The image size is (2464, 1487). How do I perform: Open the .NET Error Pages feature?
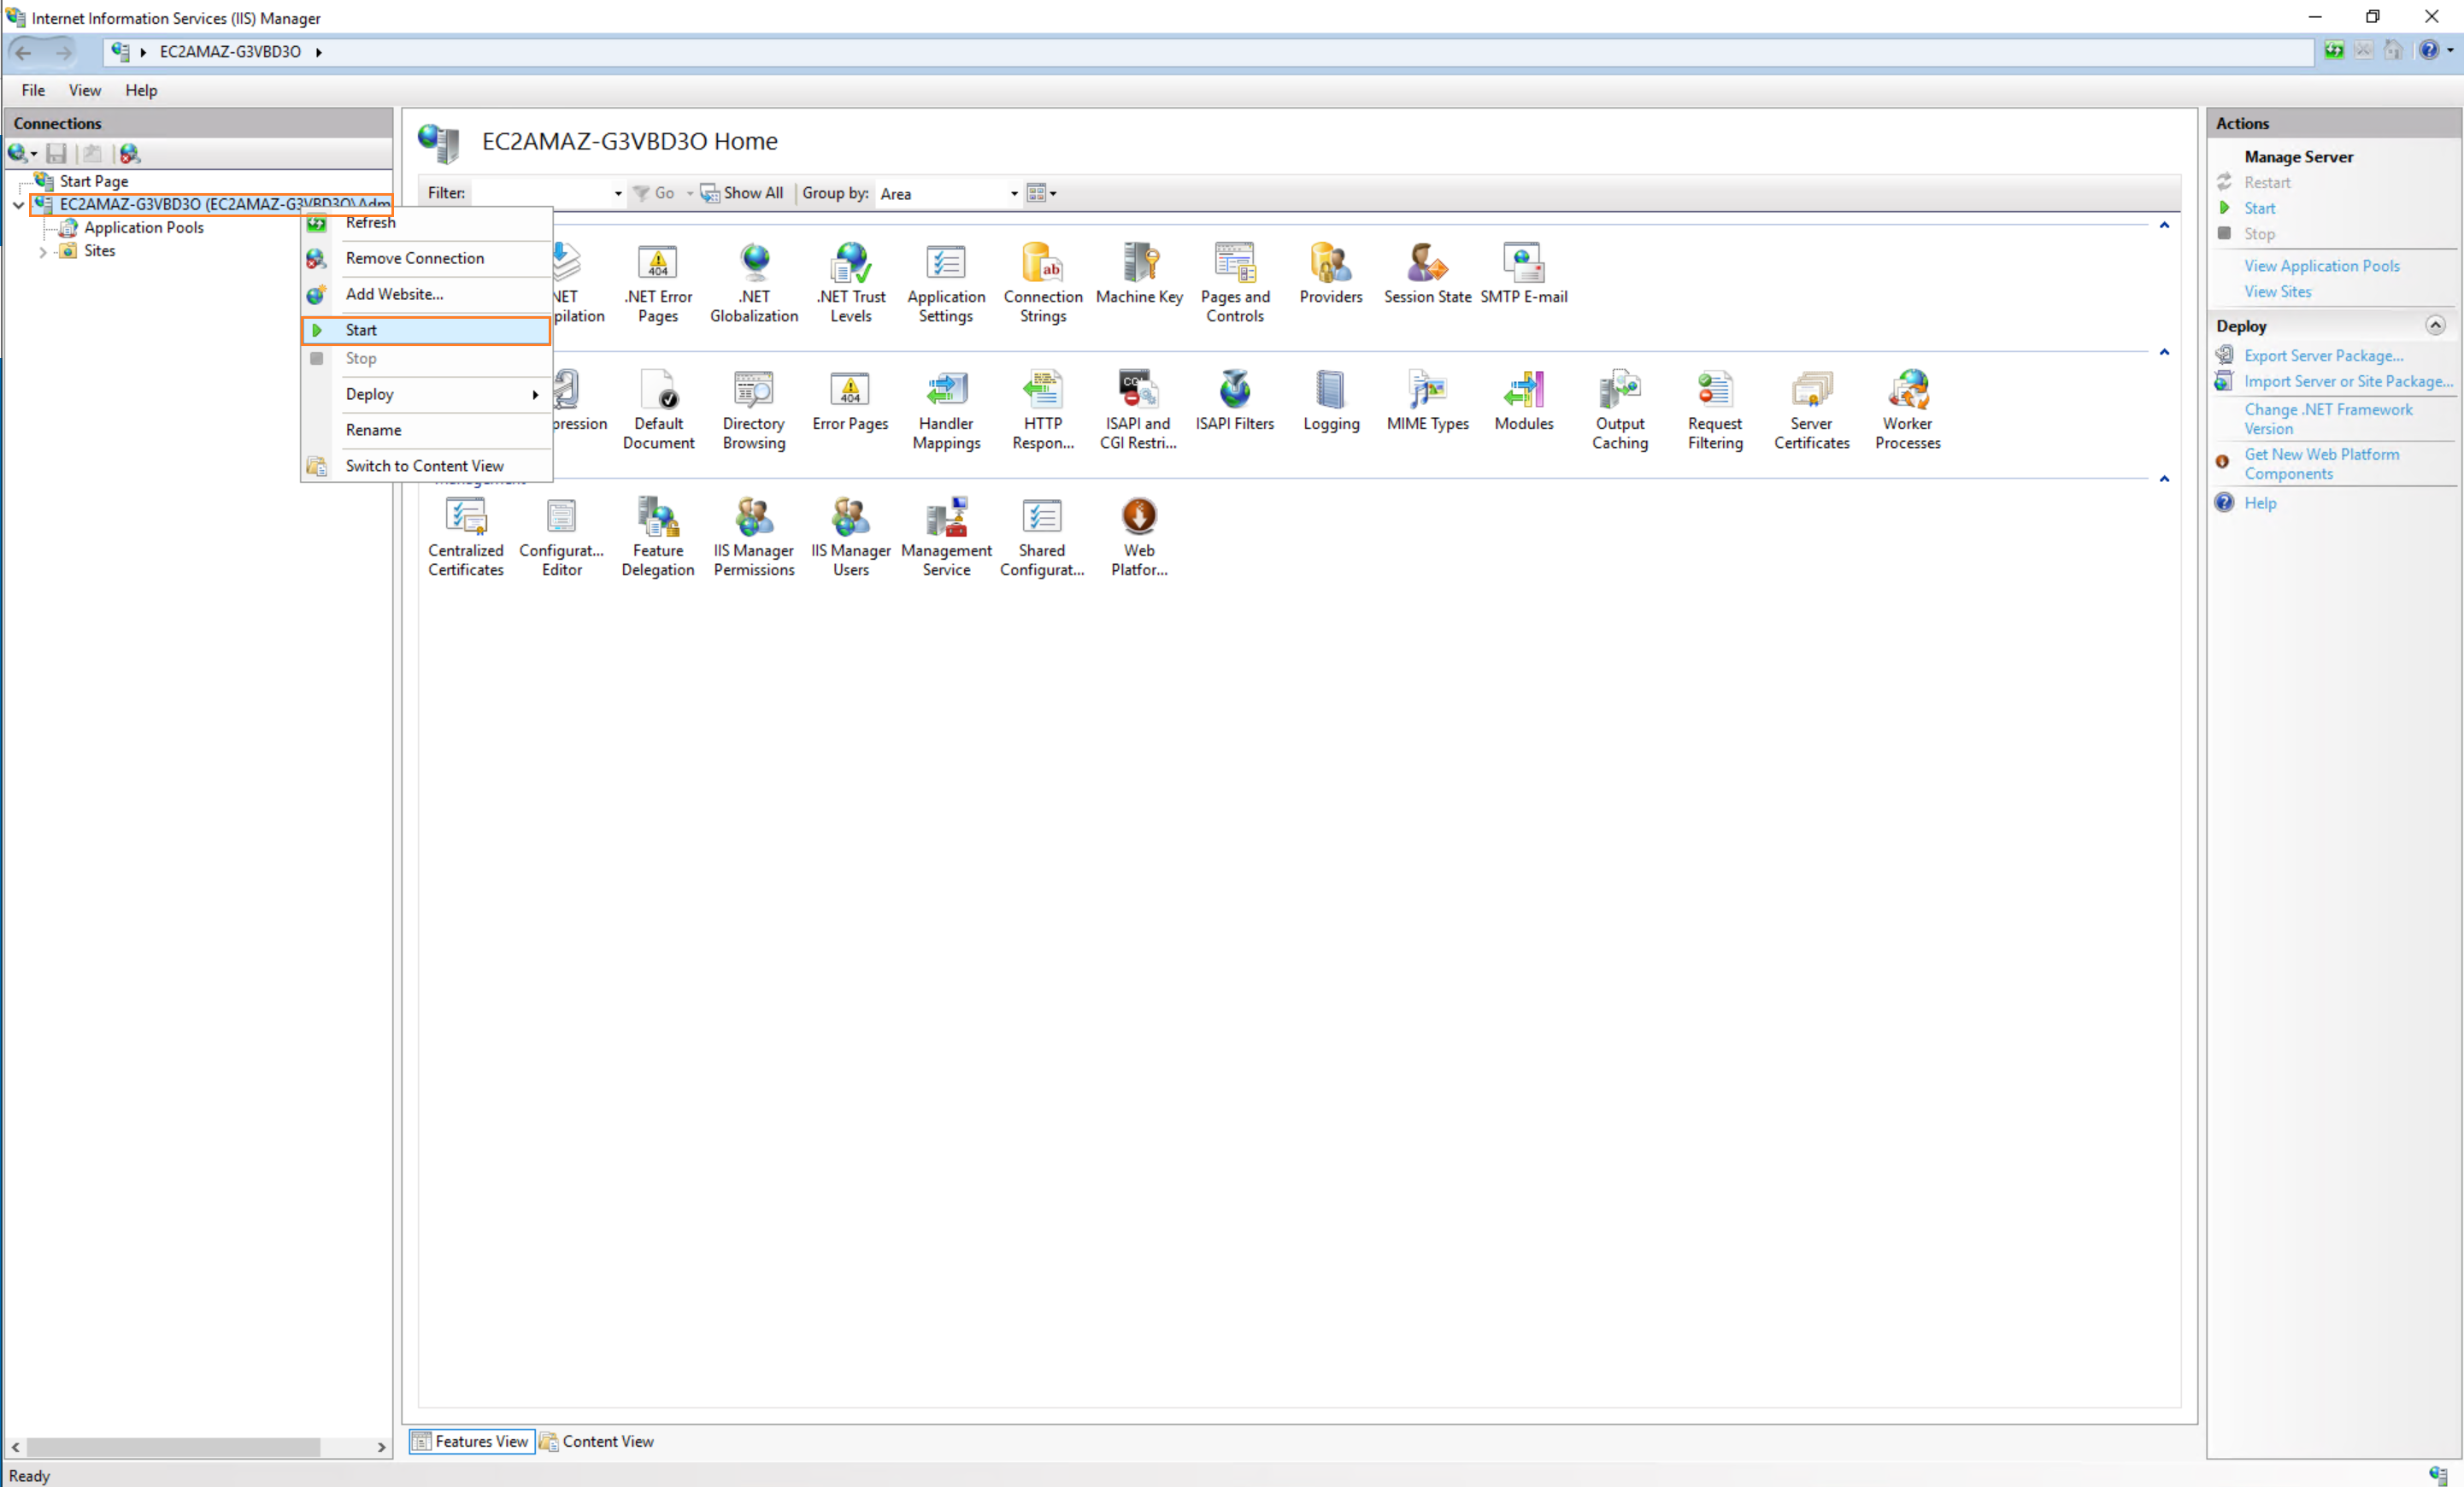point(657,282)
